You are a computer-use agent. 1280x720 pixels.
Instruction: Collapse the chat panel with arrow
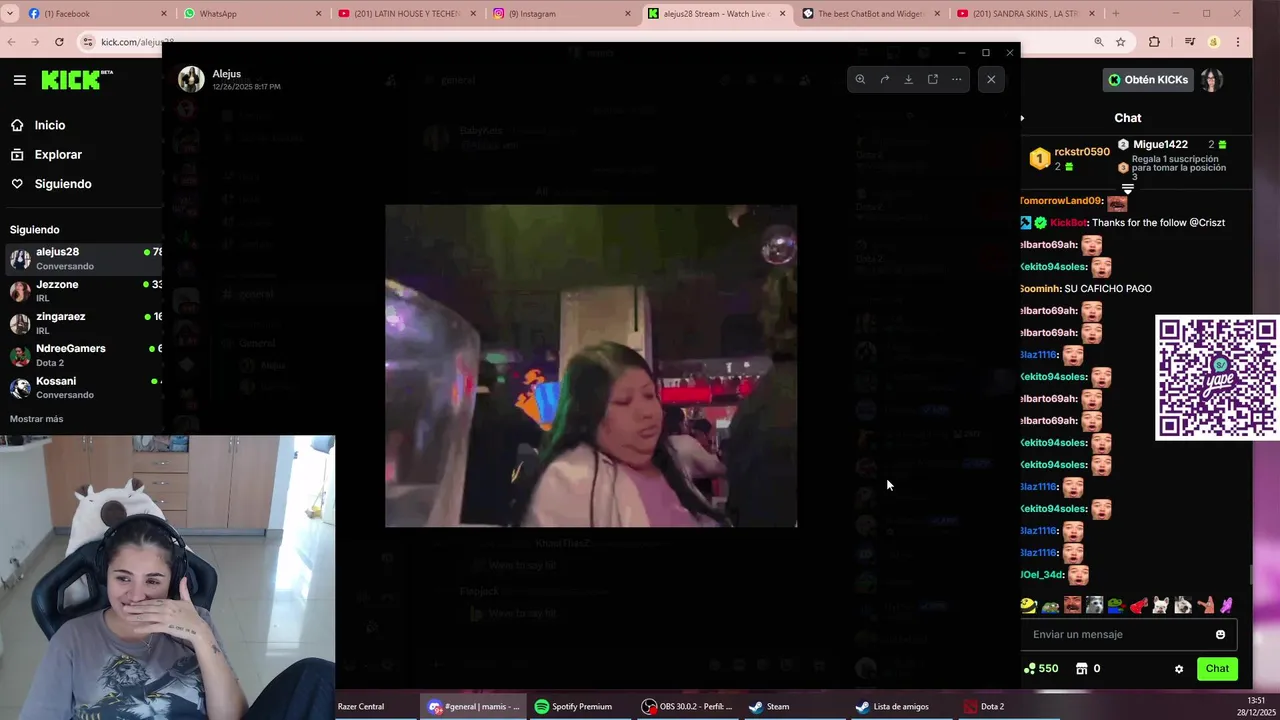pyautogui.click(x=1022, y=118)
